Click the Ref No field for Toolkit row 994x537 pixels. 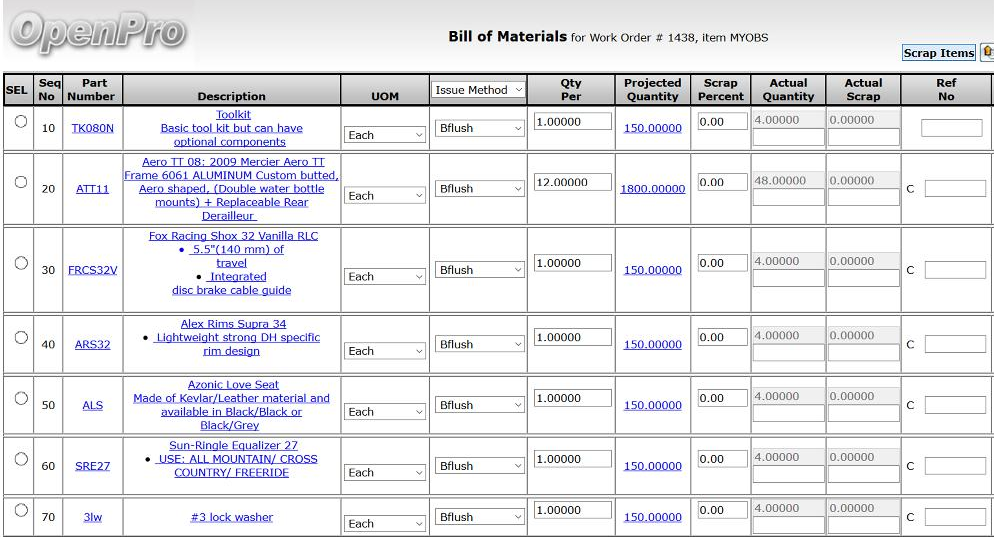click(951, 128)
